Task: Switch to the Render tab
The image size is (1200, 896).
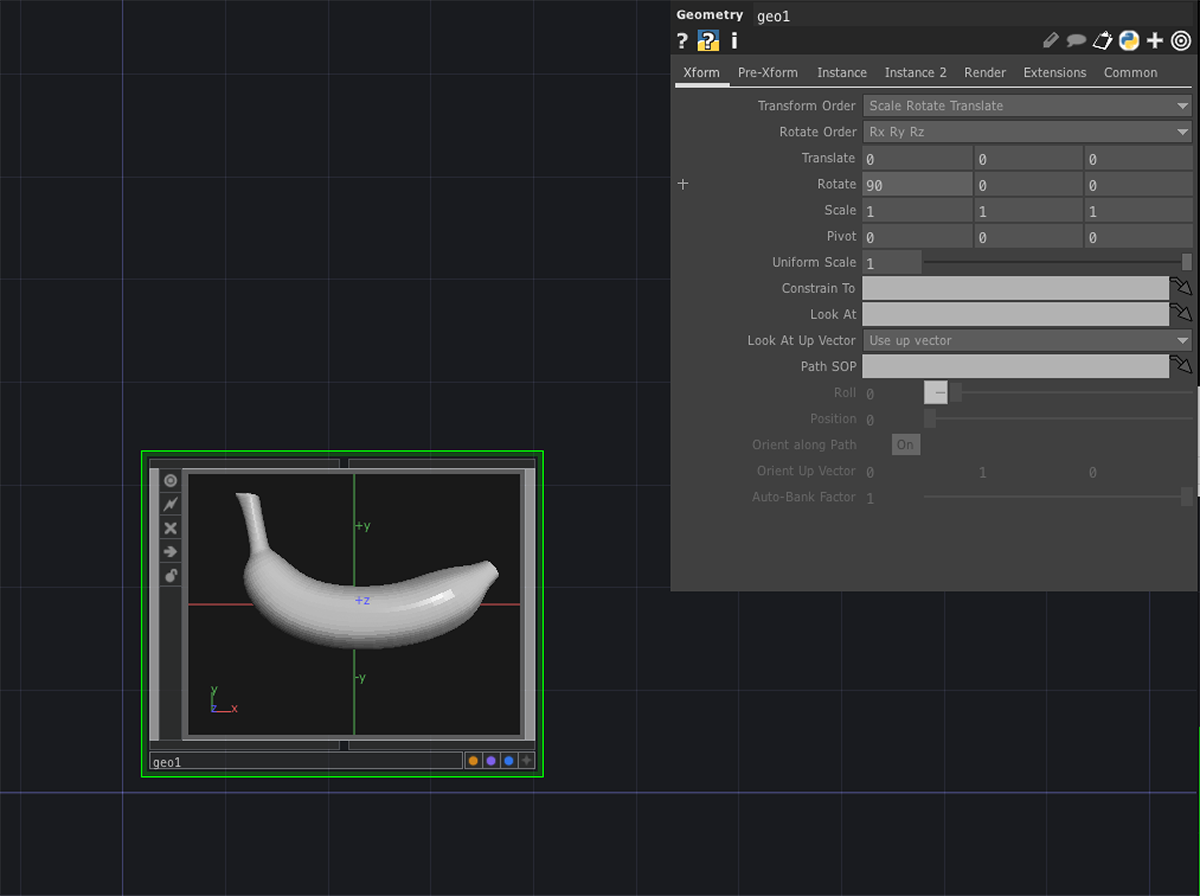Action: tap(985, 73)
